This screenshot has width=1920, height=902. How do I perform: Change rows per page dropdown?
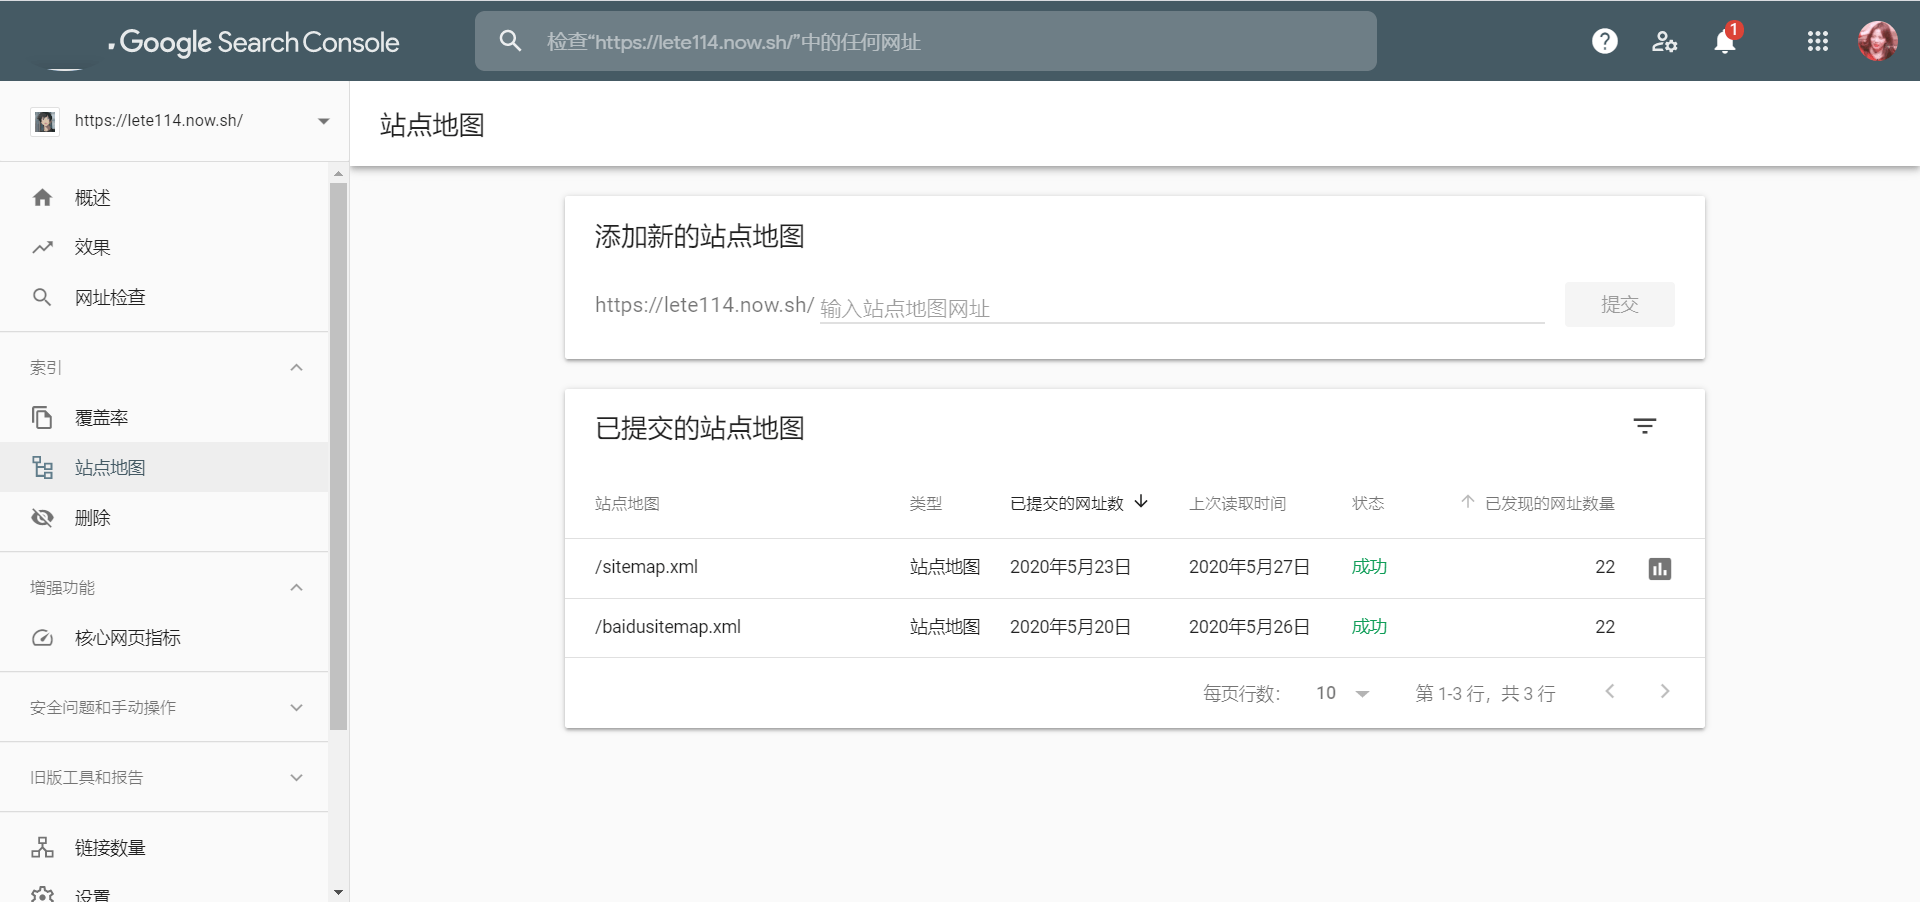click(x=1342, y=693)
